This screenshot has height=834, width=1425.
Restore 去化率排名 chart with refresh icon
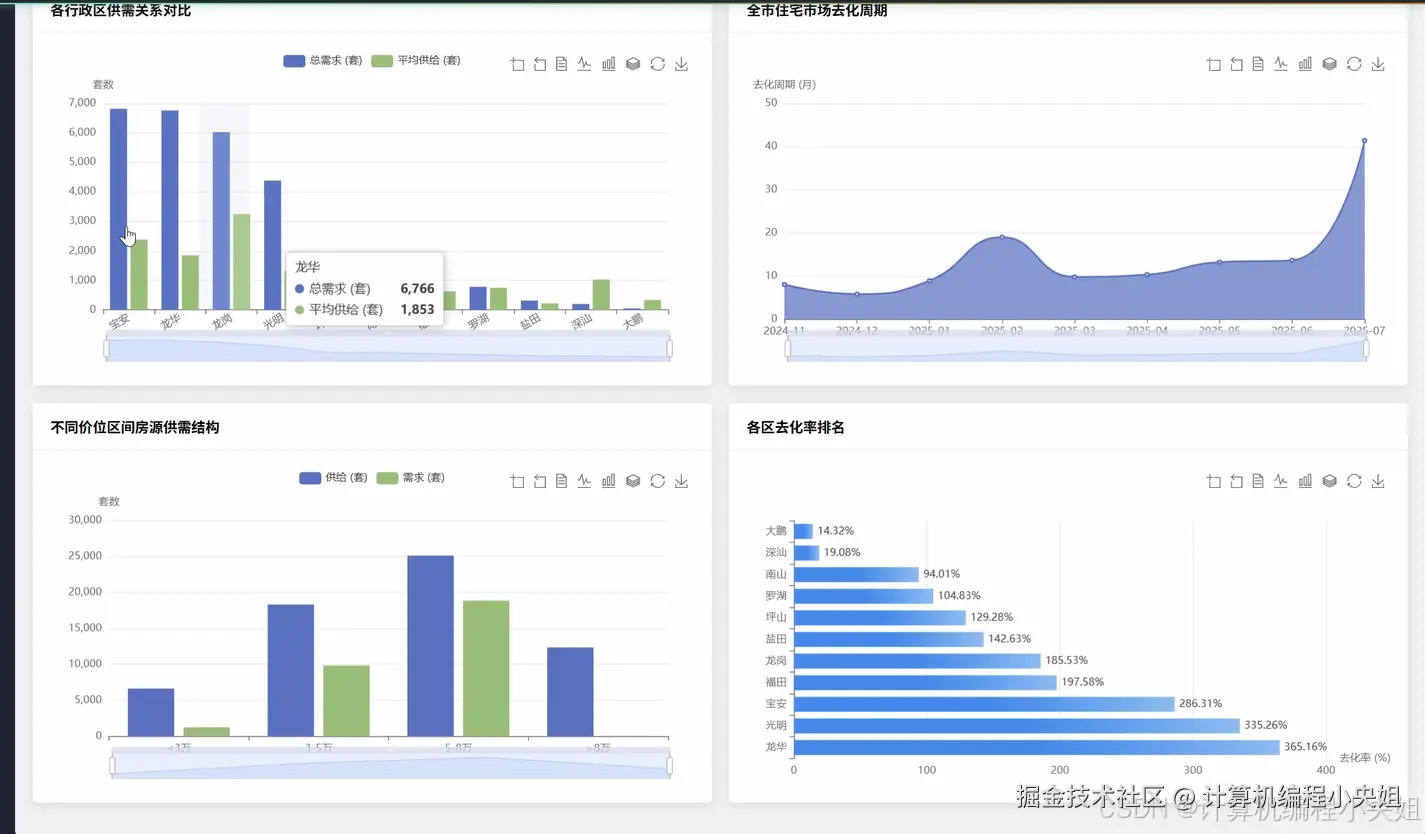click(x=1354, y=481)
